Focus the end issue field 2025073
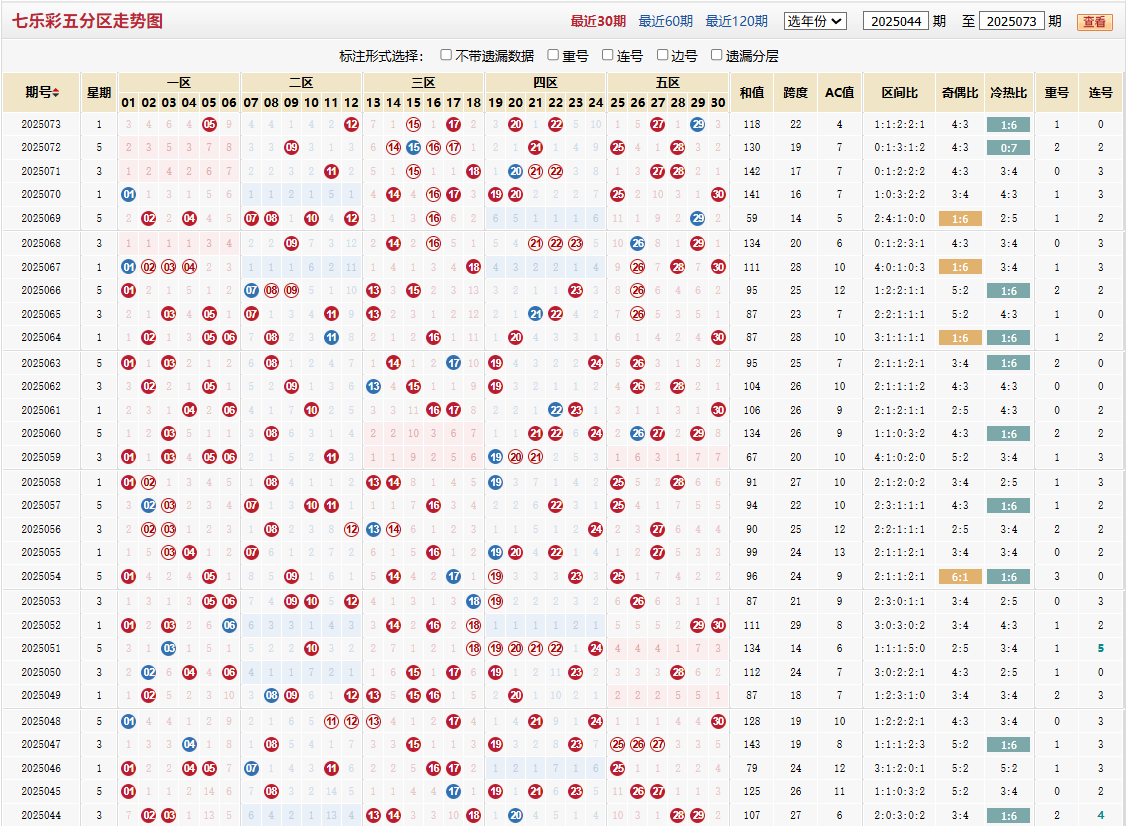The height and width of the screenshot is (826, 1126). [1011, 21]
